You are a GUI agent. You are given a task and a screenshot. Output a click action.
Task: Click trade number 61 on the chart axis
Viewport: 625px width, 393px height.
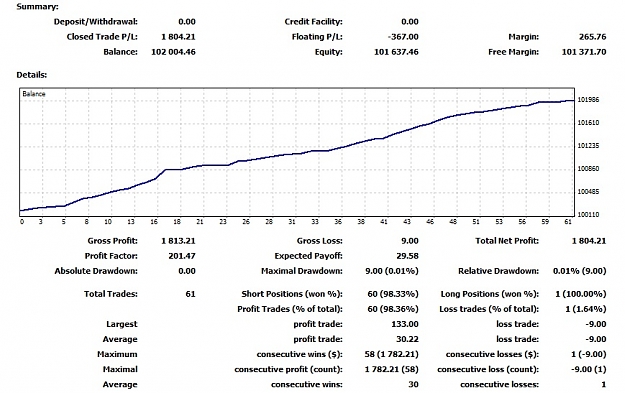(568, 222)
